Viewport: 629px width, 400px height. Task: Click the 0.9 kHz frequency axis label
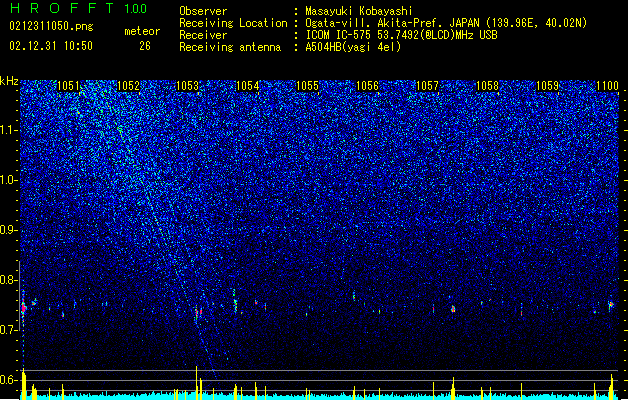(x=9, y=230)
